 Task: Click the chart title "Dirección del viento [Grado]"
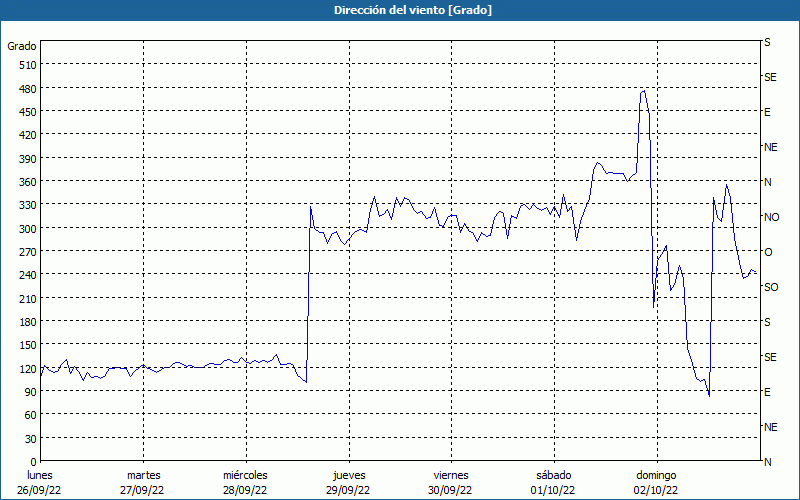pos(413,10)
